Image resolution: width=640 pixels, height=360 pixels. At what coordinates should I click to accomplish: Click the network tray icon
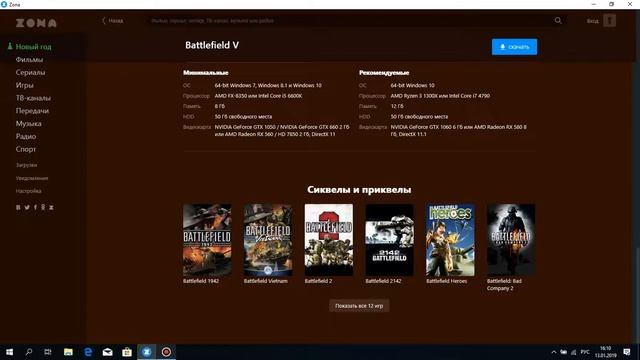[x=573, y=352]
